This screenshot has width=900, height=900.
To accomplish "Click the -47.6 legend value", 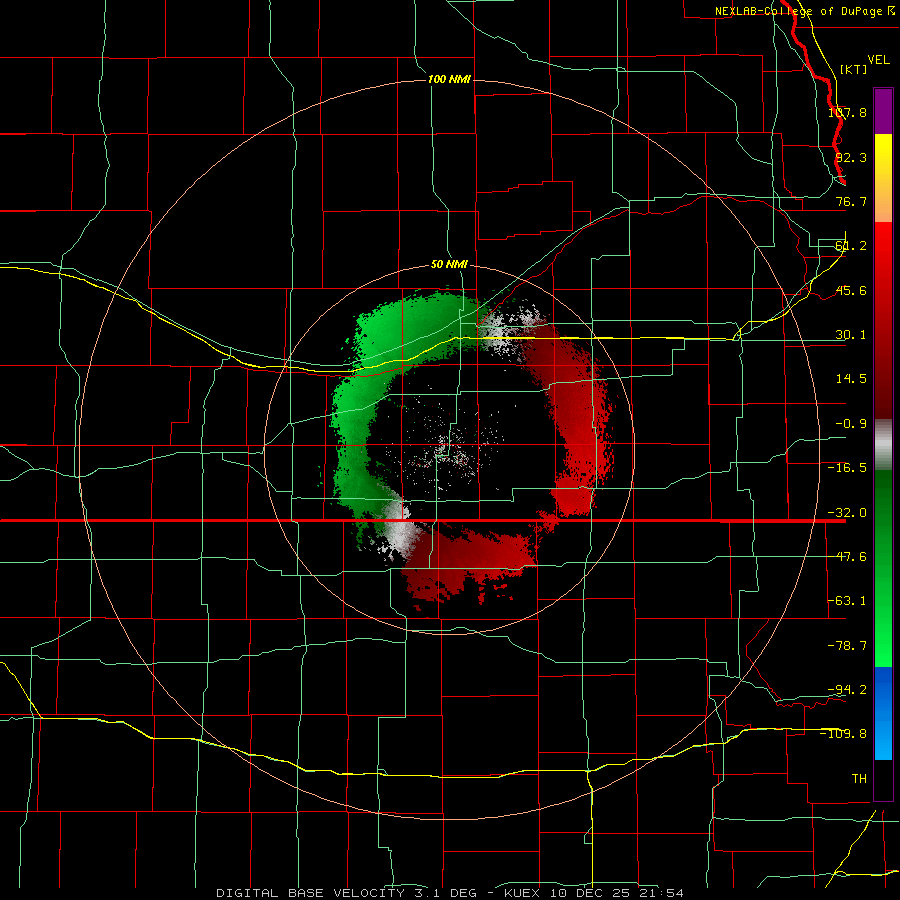I will click(x=847, y=557).
